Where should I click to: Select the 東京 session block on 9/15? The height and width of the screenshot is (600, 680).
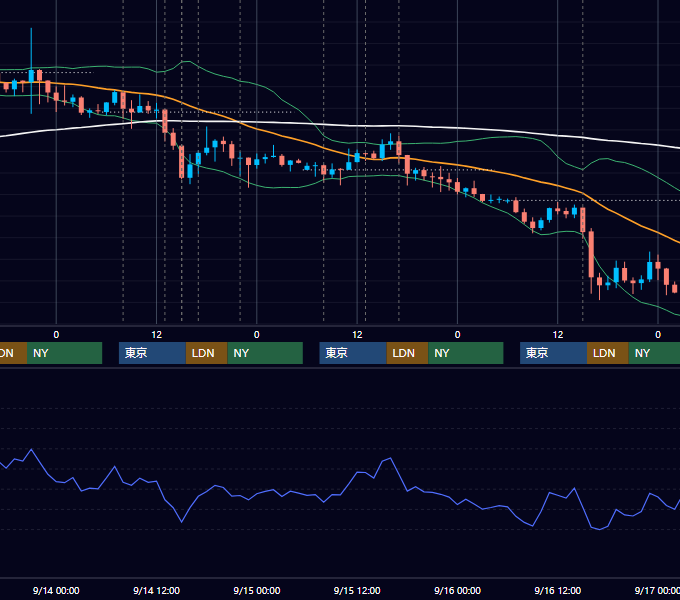[x=353, y=353]
